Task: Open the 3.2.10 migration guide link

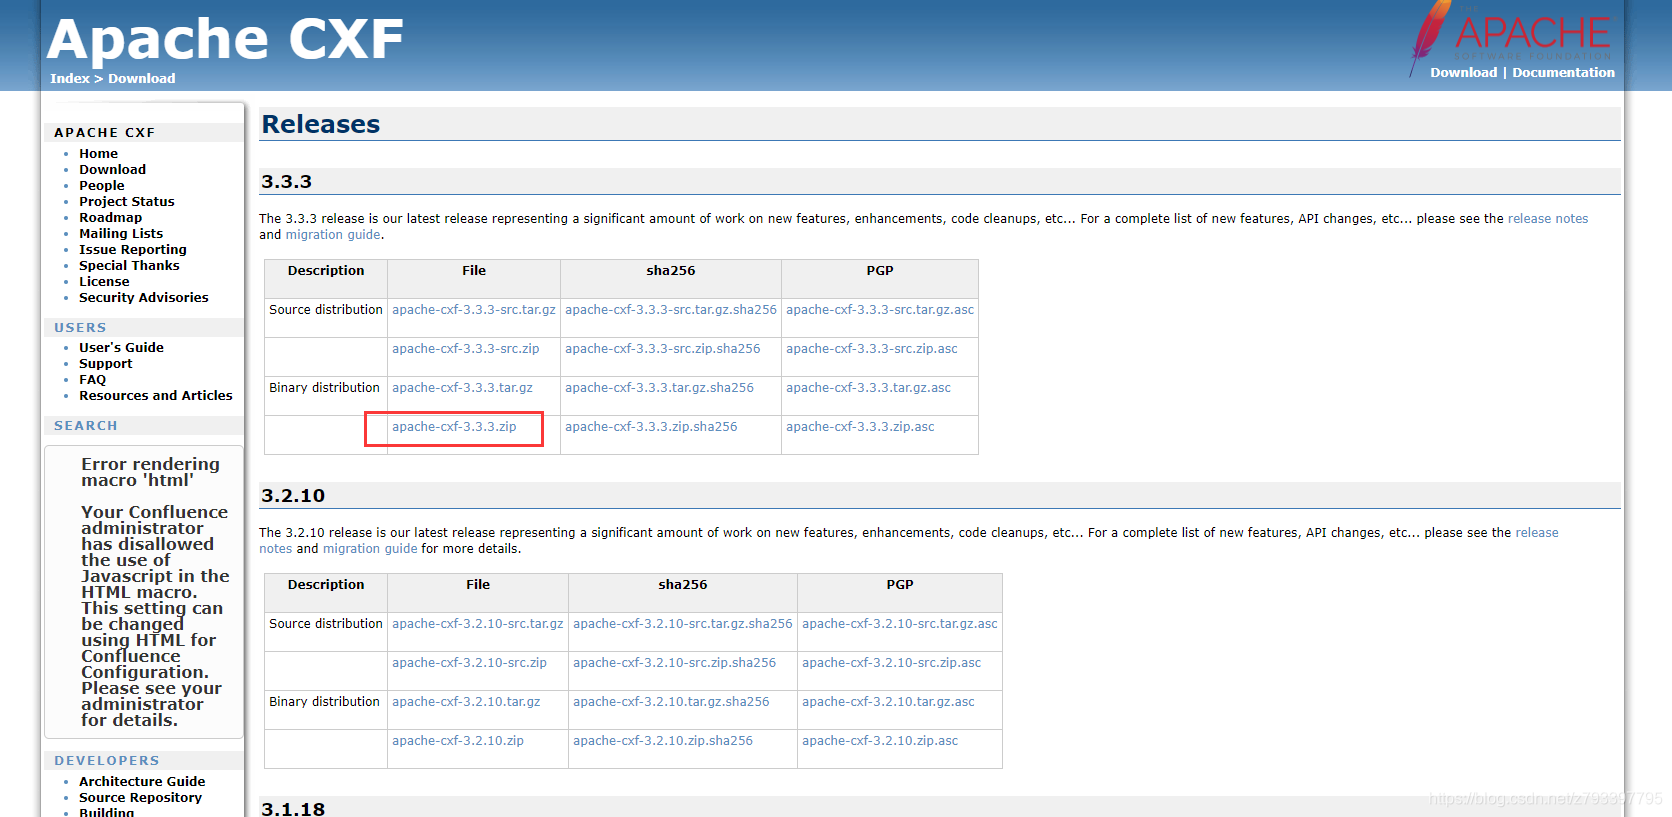Action: (370, 549)
